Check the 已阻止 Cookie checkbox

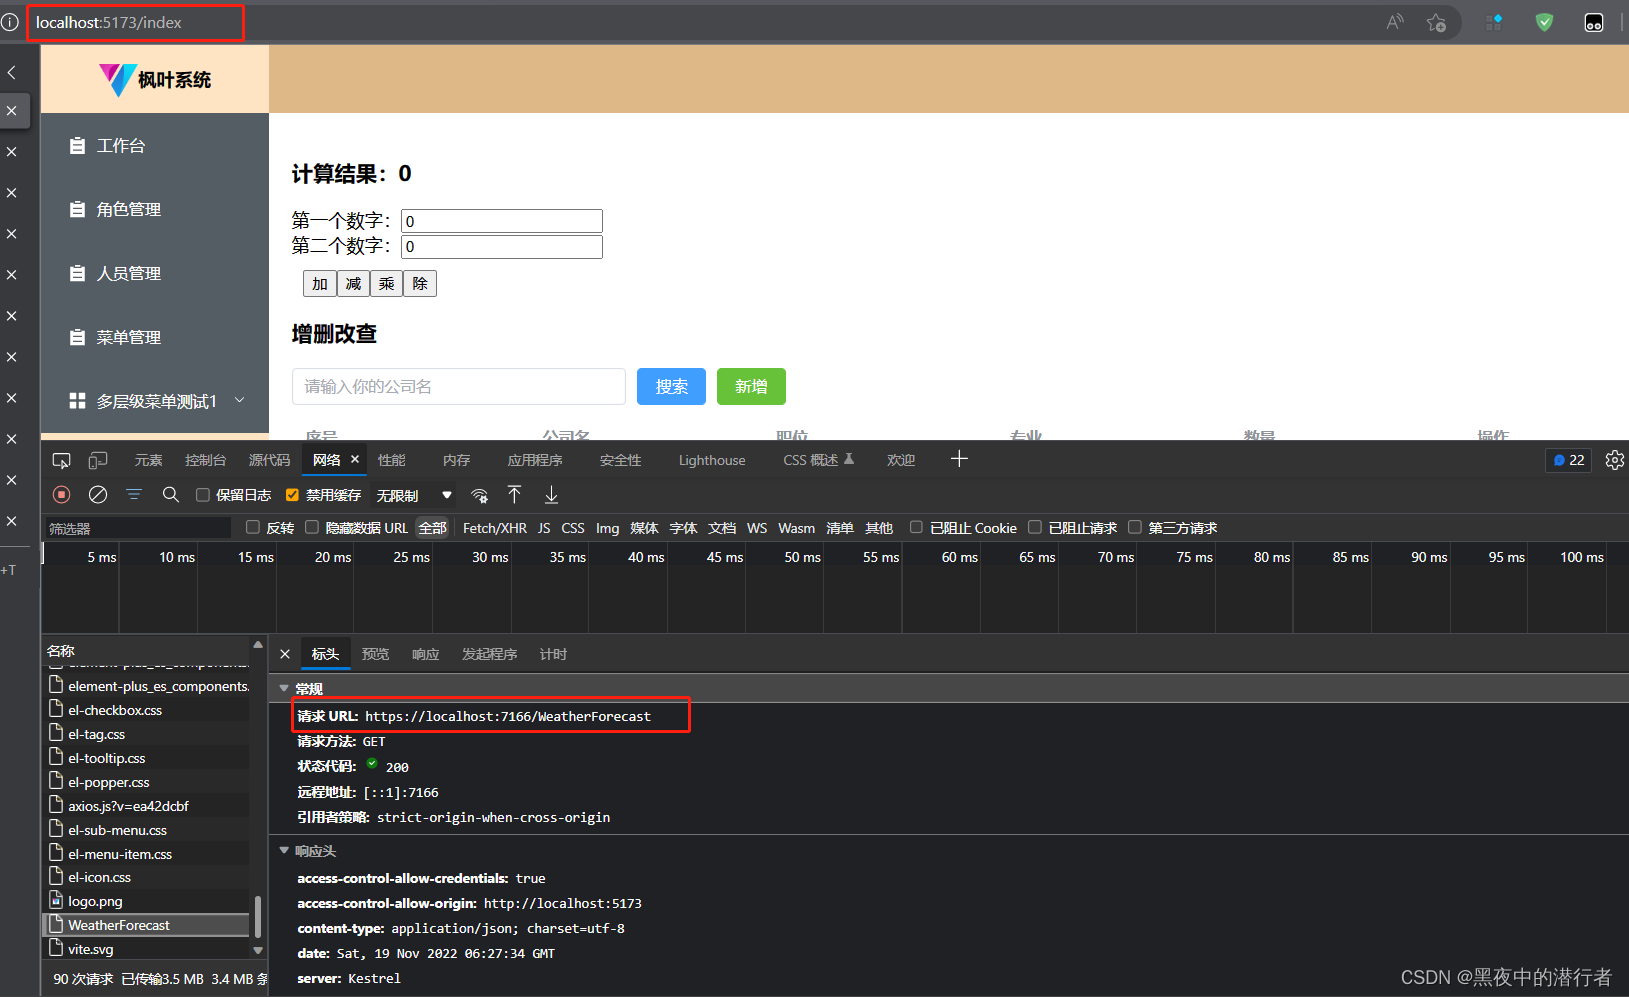pos(916,528)
